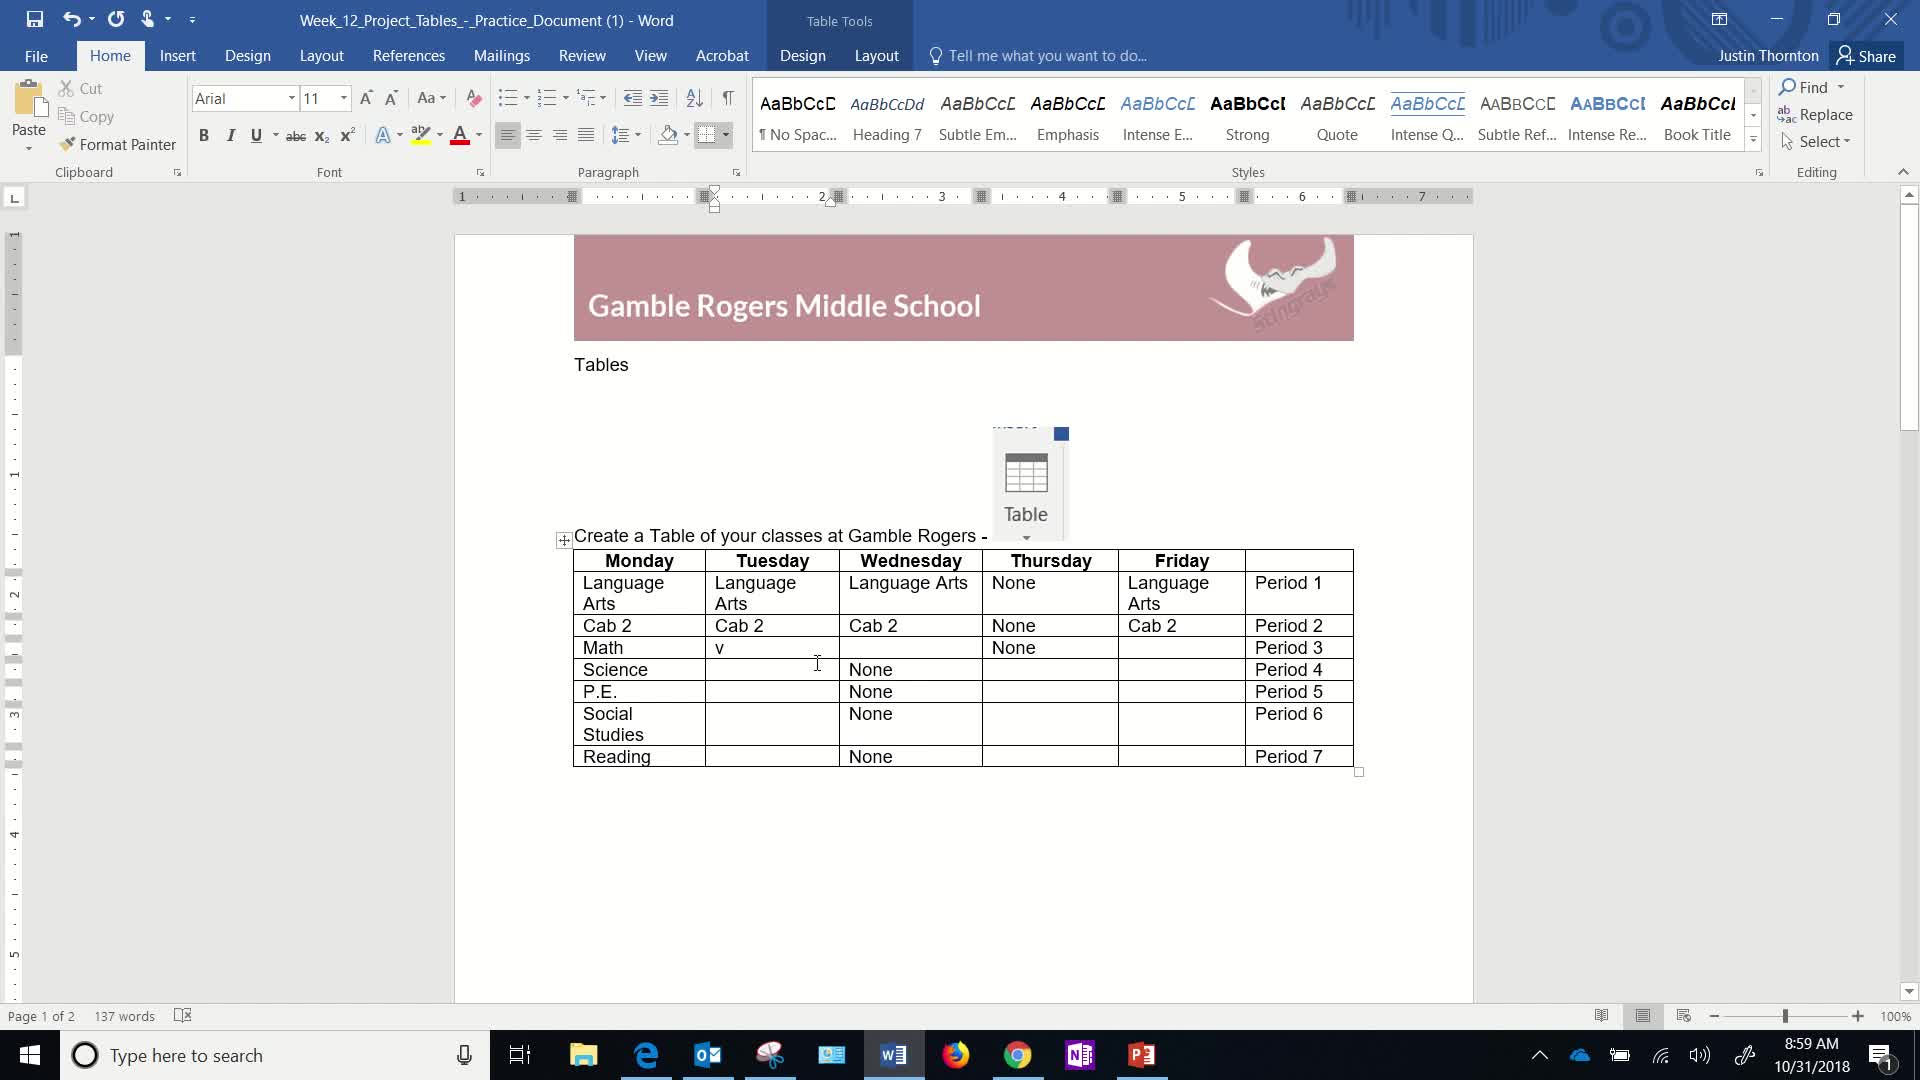Click the zoom slider handle
1920x1080 pixels.
coord(1785,1016)
